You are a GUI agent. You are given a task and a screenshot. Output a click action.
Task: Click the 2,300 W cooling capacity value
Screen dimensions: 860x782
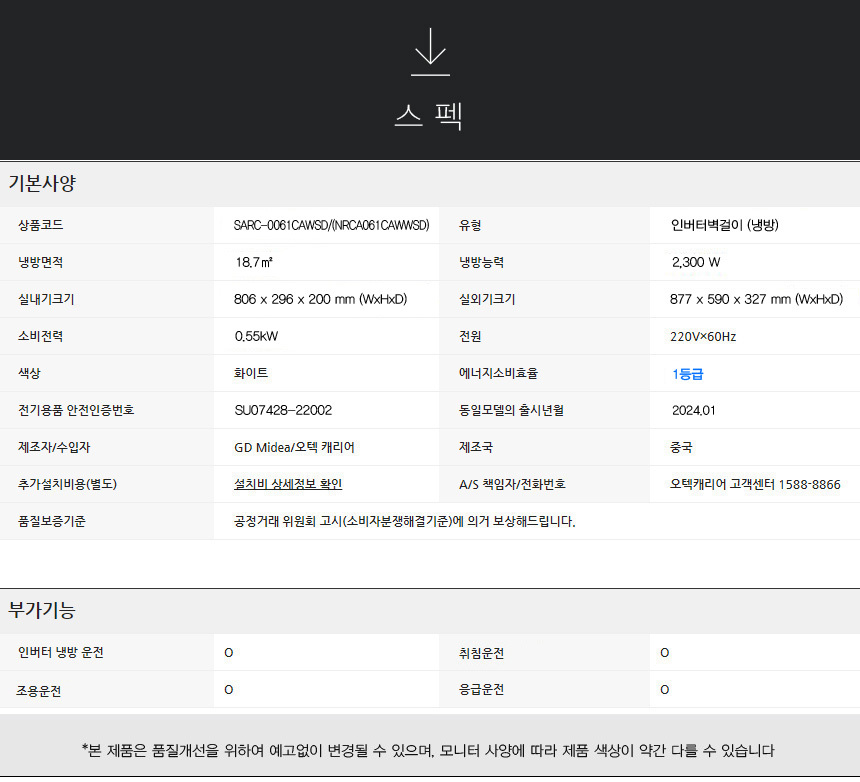point(696,263)
